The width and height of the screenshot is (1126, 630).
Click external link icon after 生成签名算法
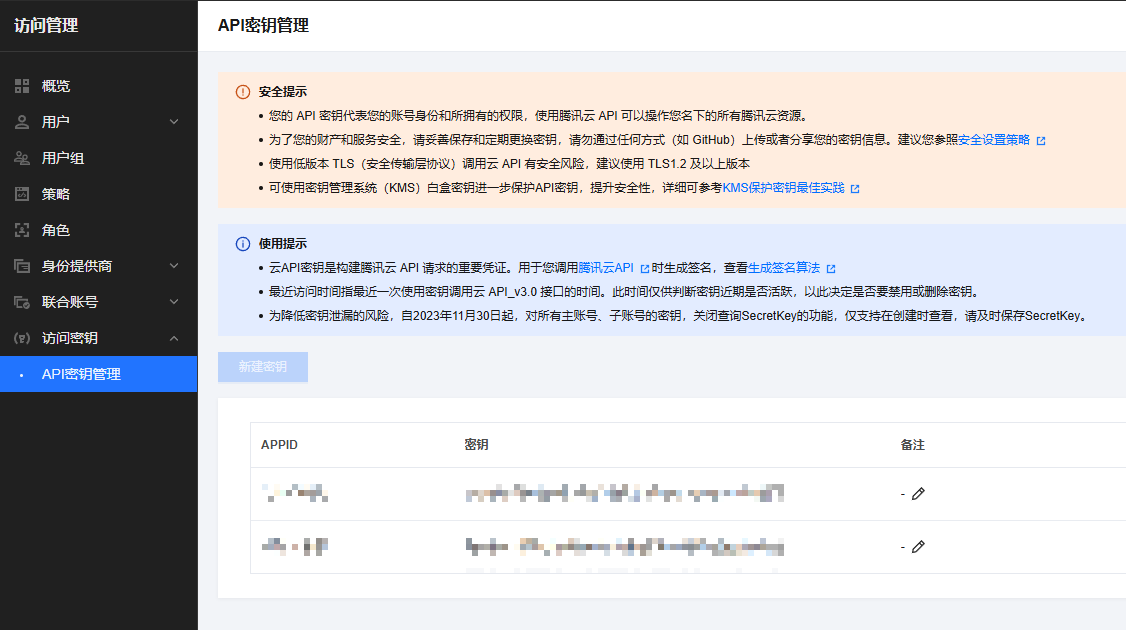(831, 269)
